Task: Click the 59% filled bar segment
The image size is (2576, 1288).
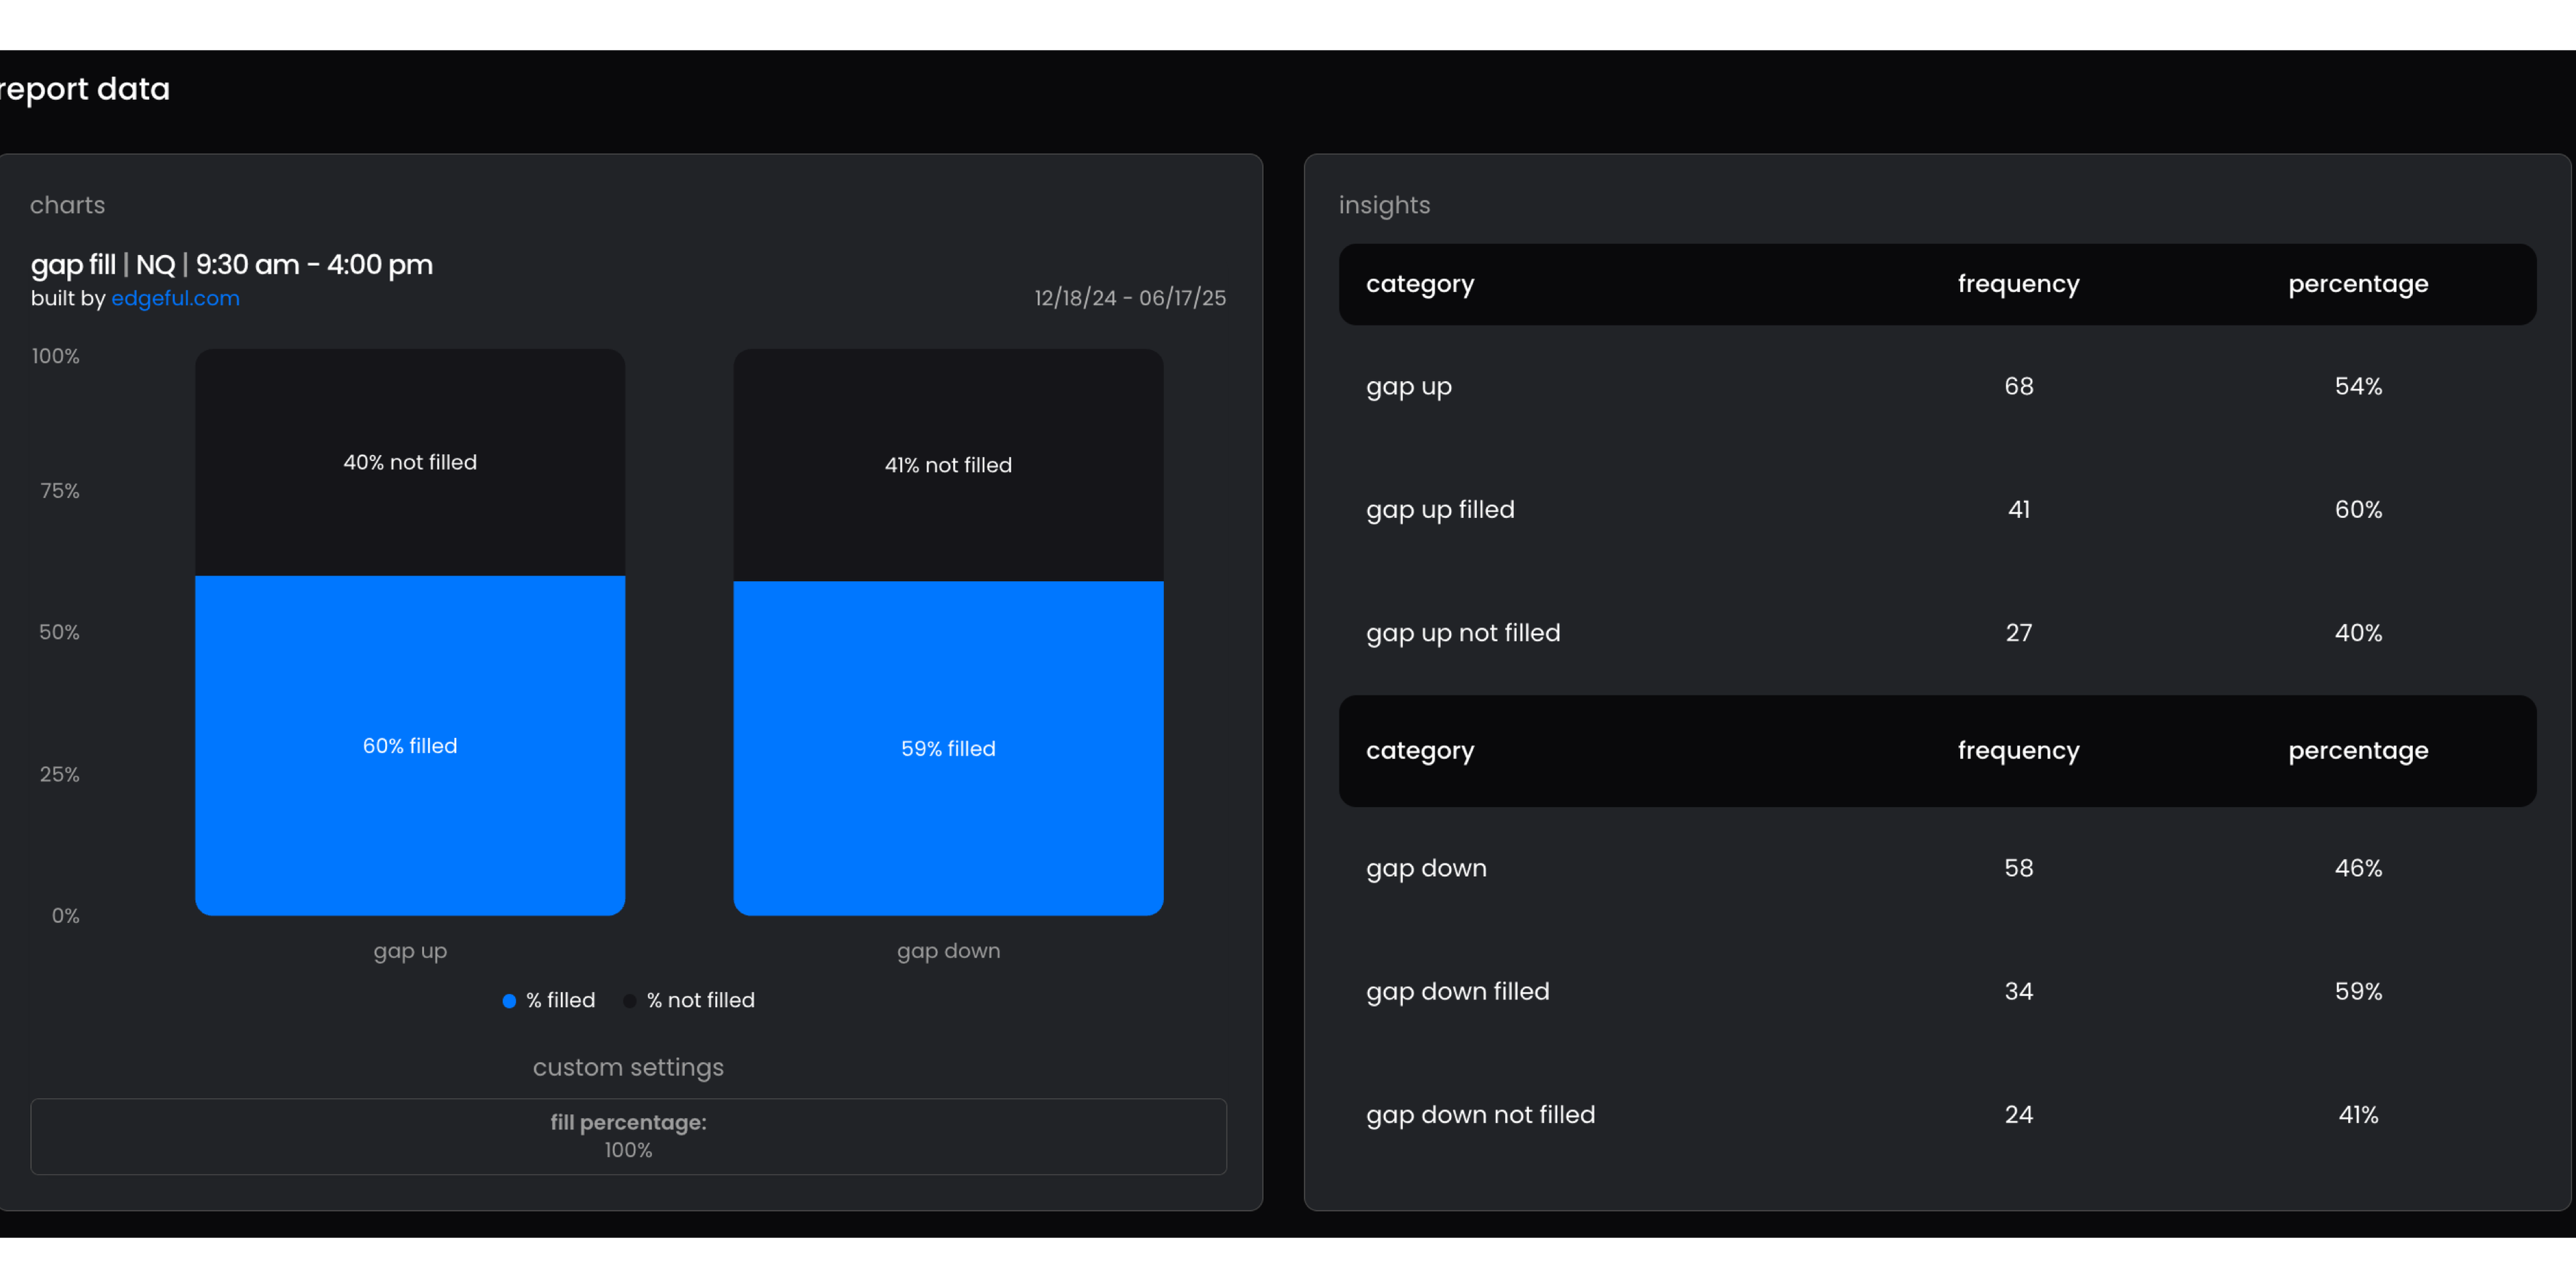Action: 948,748
